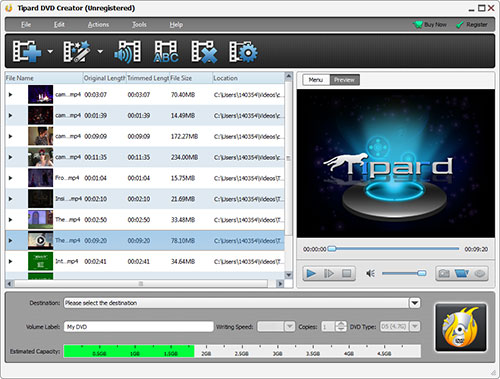
Task: Click the Remove video file icon
Action: pyautogui.click(x=204, y=52)
